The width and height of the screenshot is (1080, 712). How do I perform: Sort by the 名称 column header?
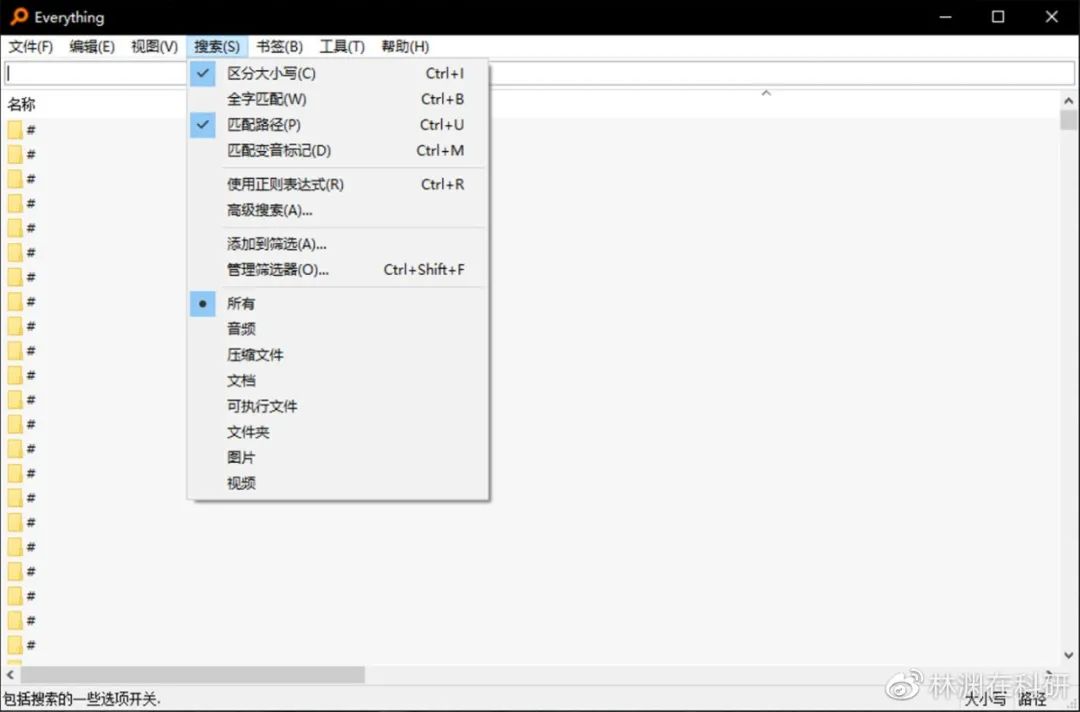[21, 105]
